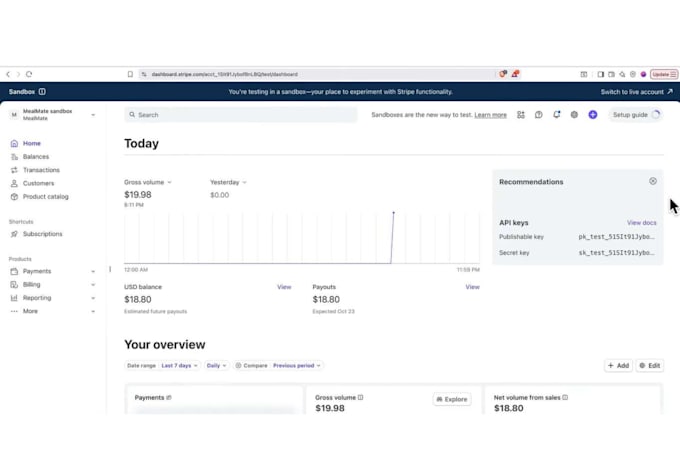
Task: Click the Sandbox info icon in the banner
Action: 42,92
